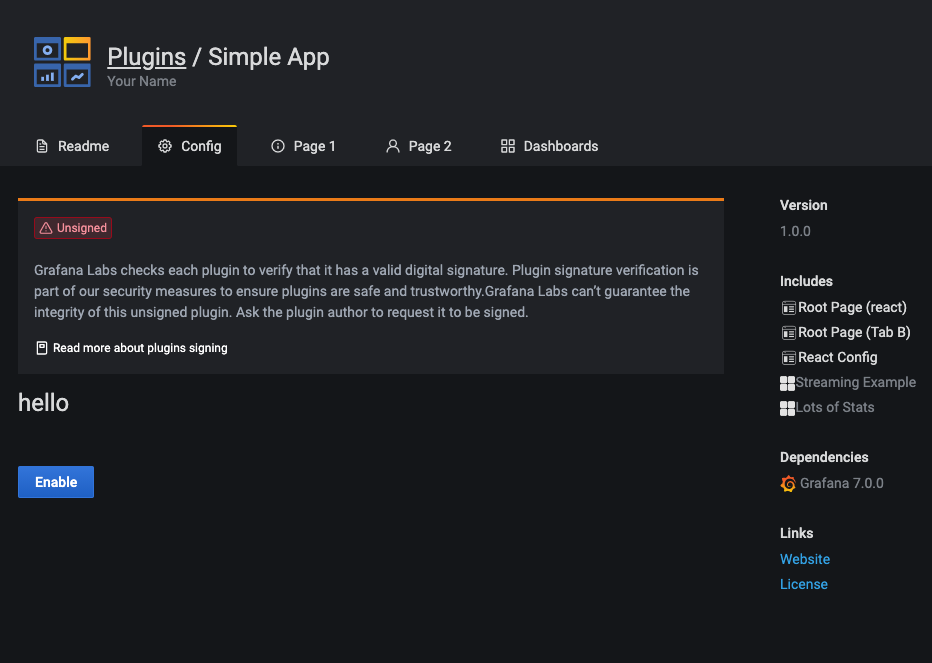Select Root Page (react) text

click(852, 307)
